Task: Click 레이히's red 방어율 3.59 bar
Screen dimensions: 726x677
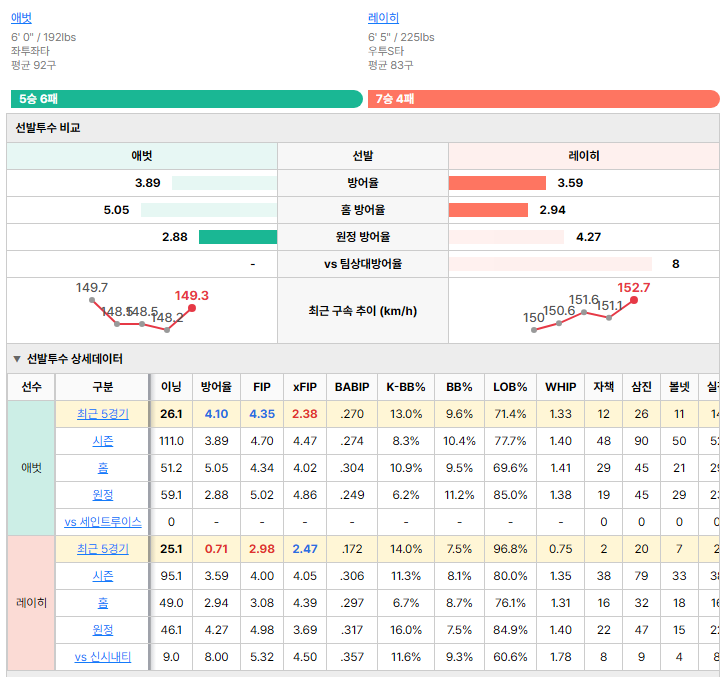Action: 497,183
